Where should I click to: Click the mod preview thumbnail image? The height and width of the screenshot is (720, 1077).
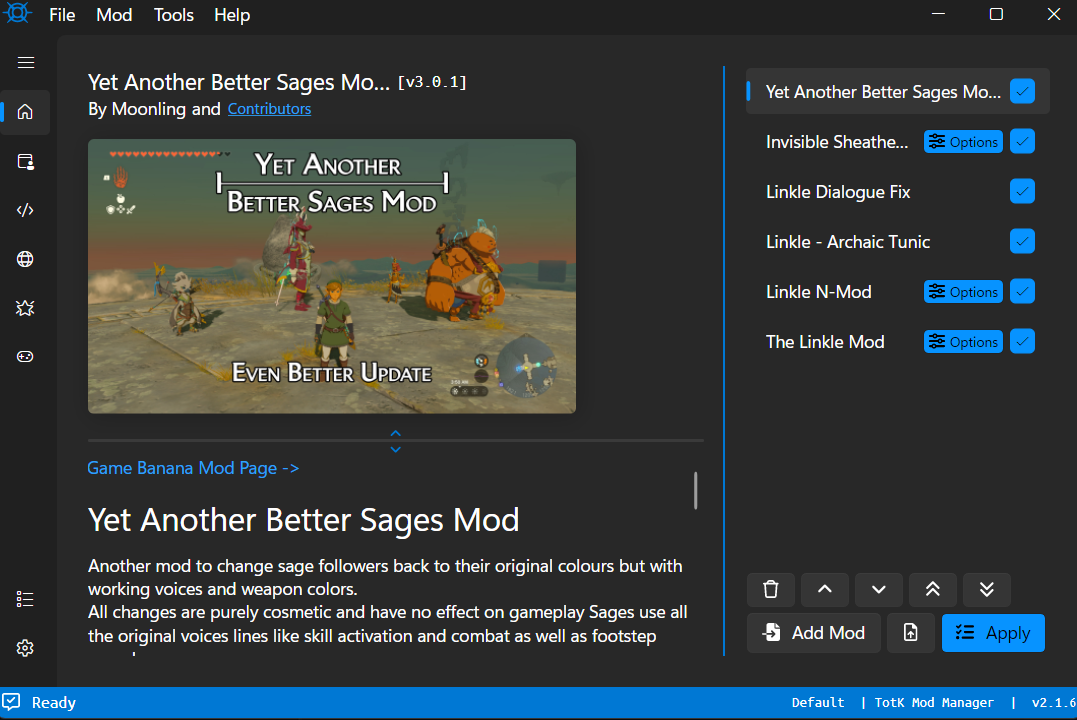pyautogui.click(x=332, y=276)
